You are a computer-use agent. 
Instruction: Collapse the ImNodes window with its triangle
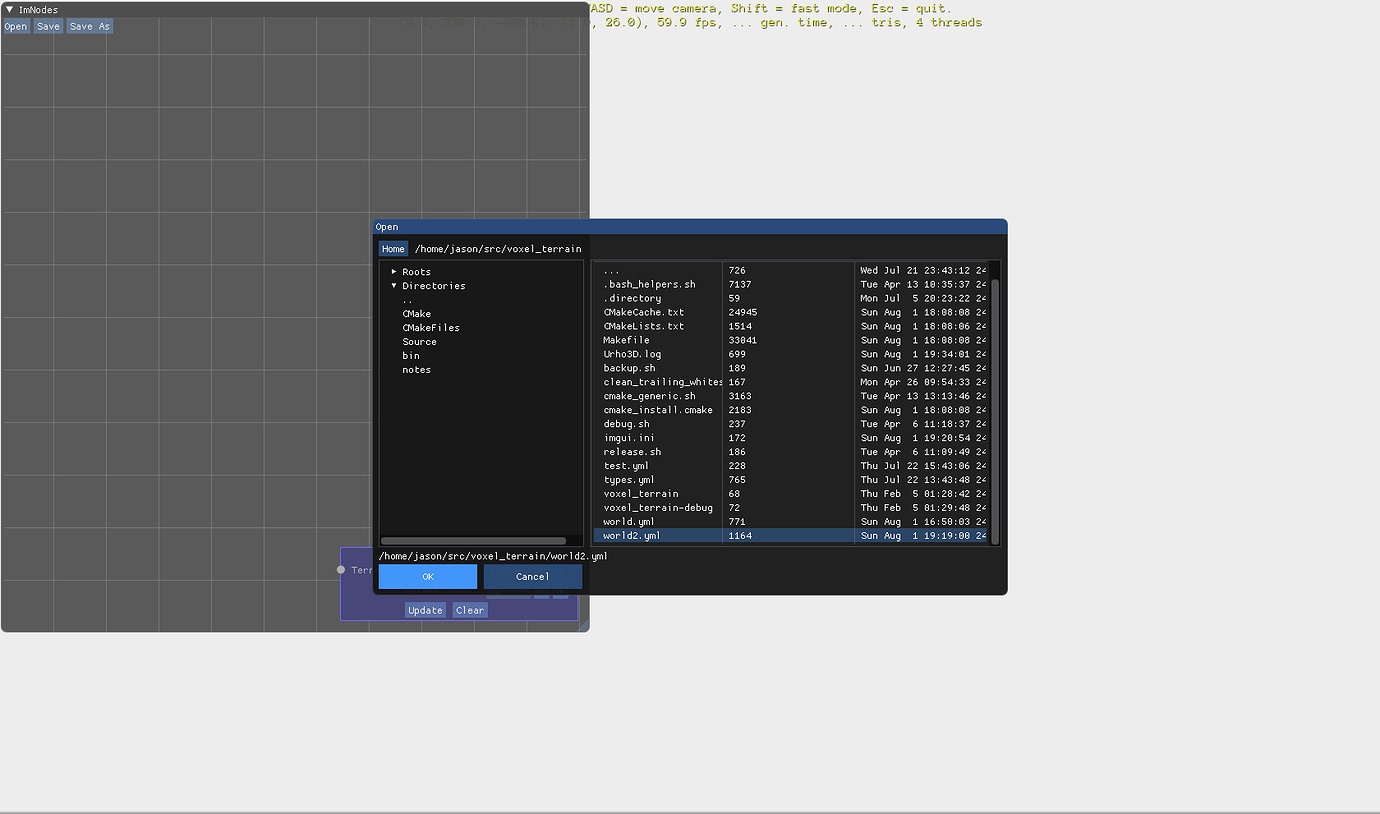click(x=9, y=10)
